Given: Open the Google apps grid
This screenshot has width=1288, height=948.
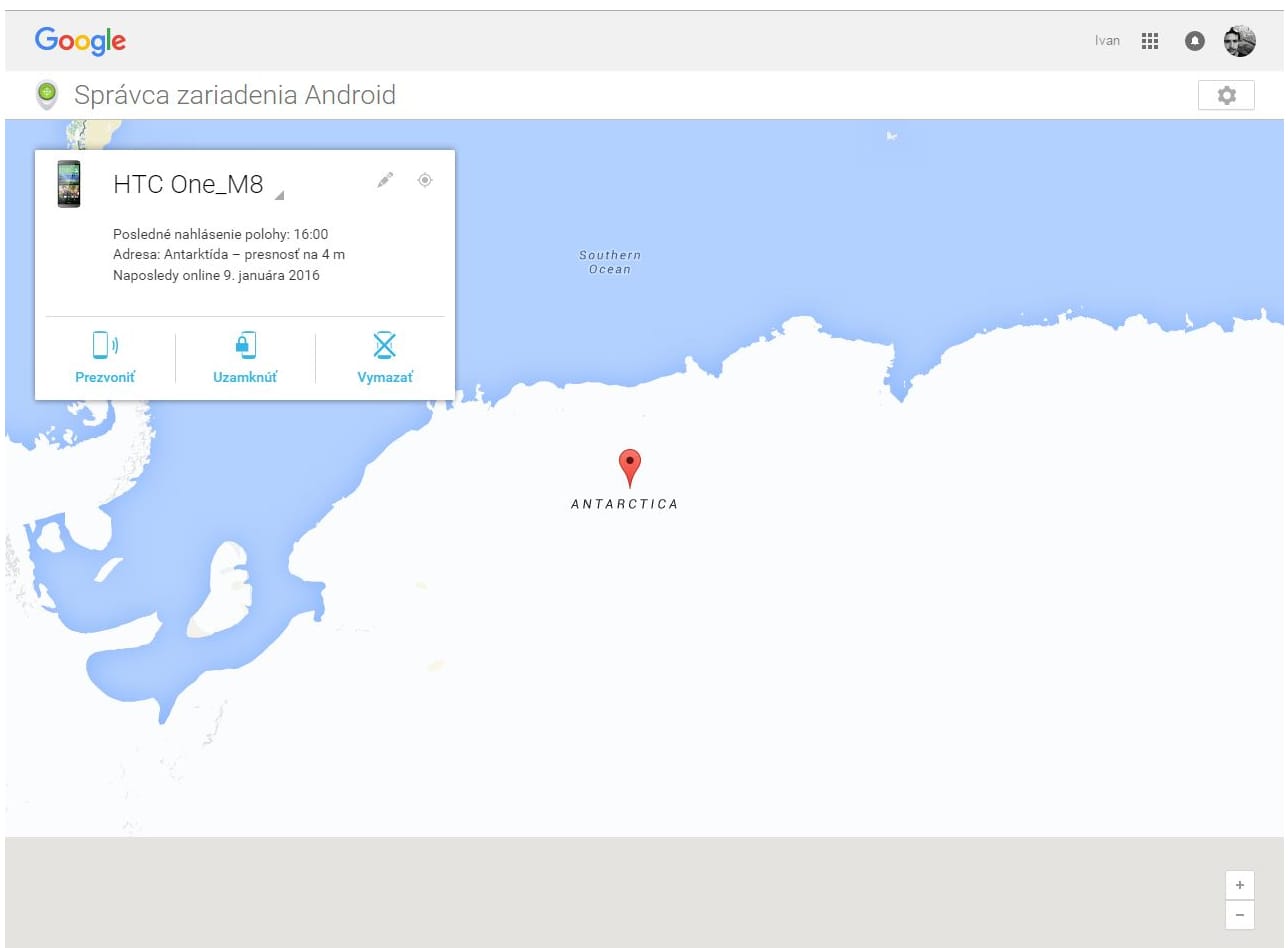Looking at the screenshot, I should click(1150, 41).
